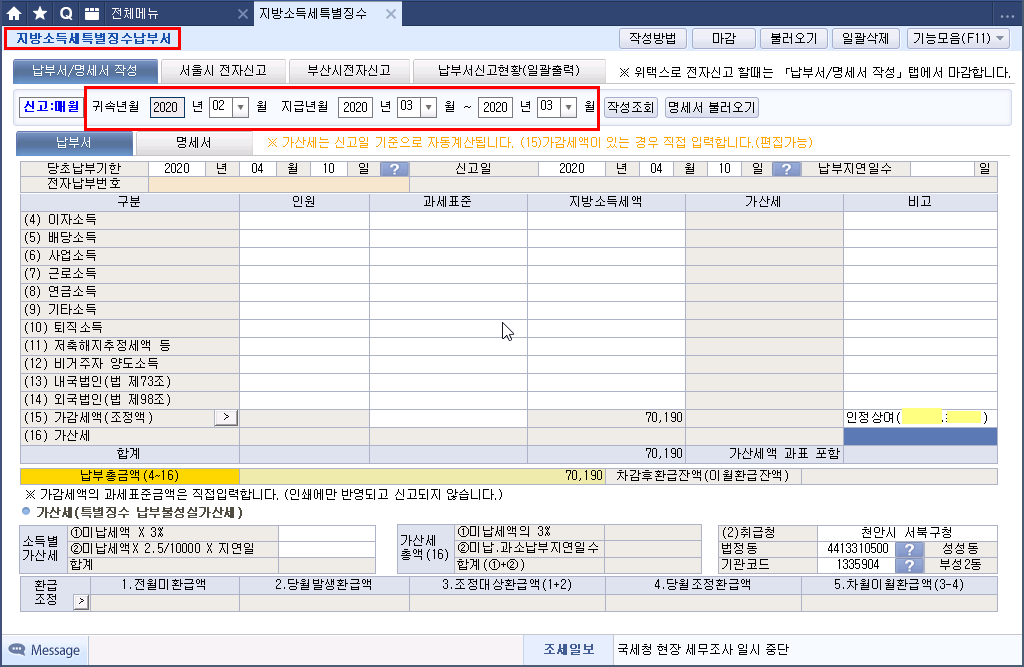Switch to the 전체메뉴 tab
The height and width of the screenshot is (667, 1024).
point(135,14)
